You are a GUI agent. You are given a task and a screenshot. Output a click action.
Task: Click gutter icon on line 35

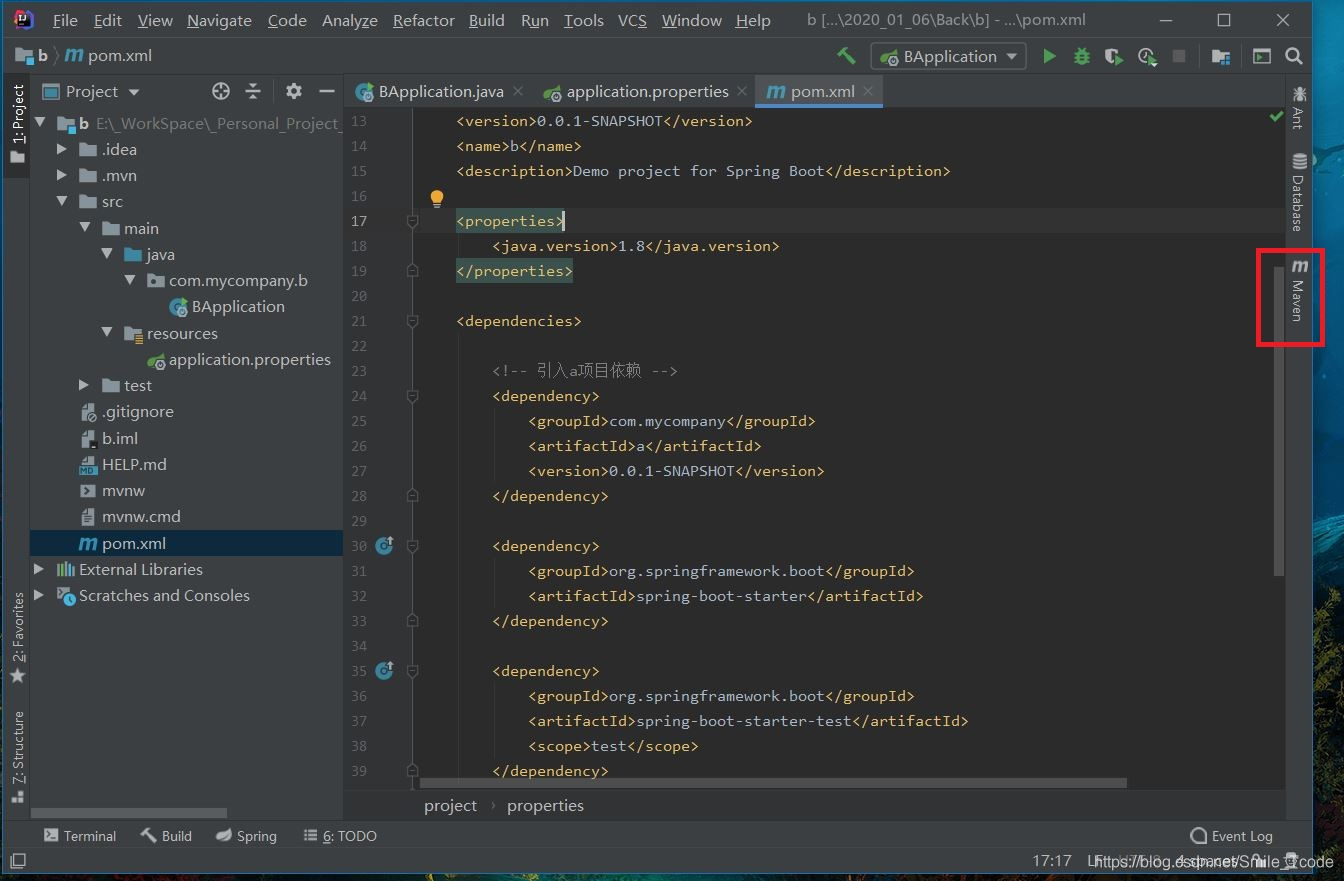point(384,670)
